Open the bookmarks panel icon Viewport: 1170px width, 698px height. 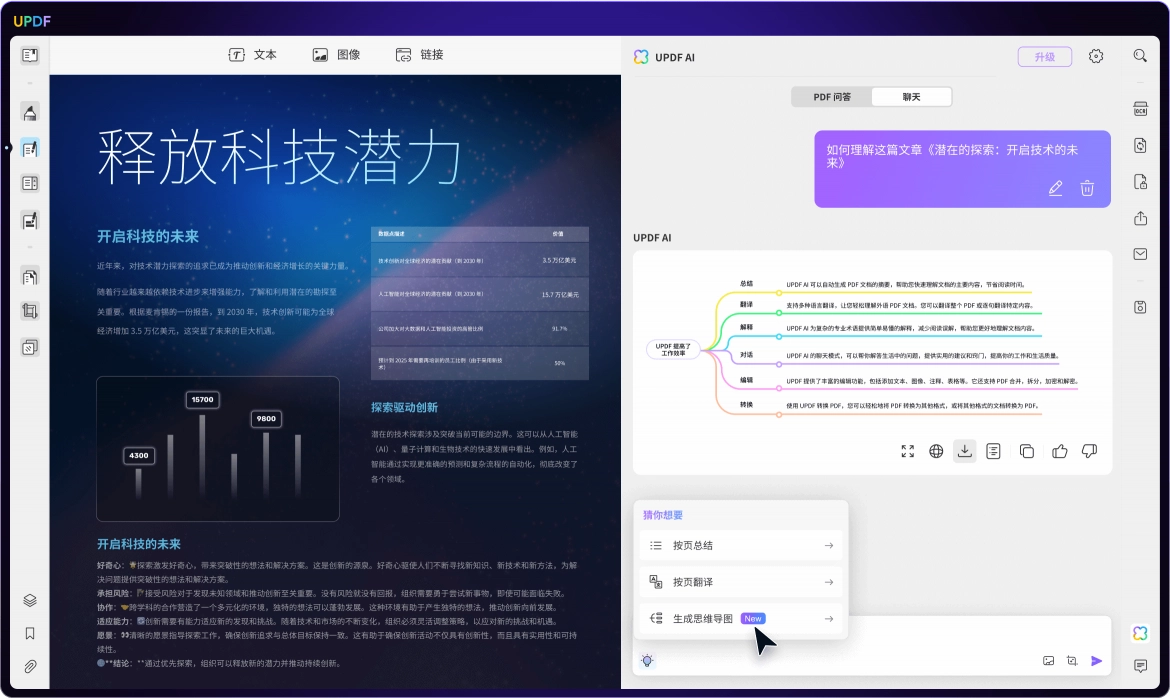[30, 634]
